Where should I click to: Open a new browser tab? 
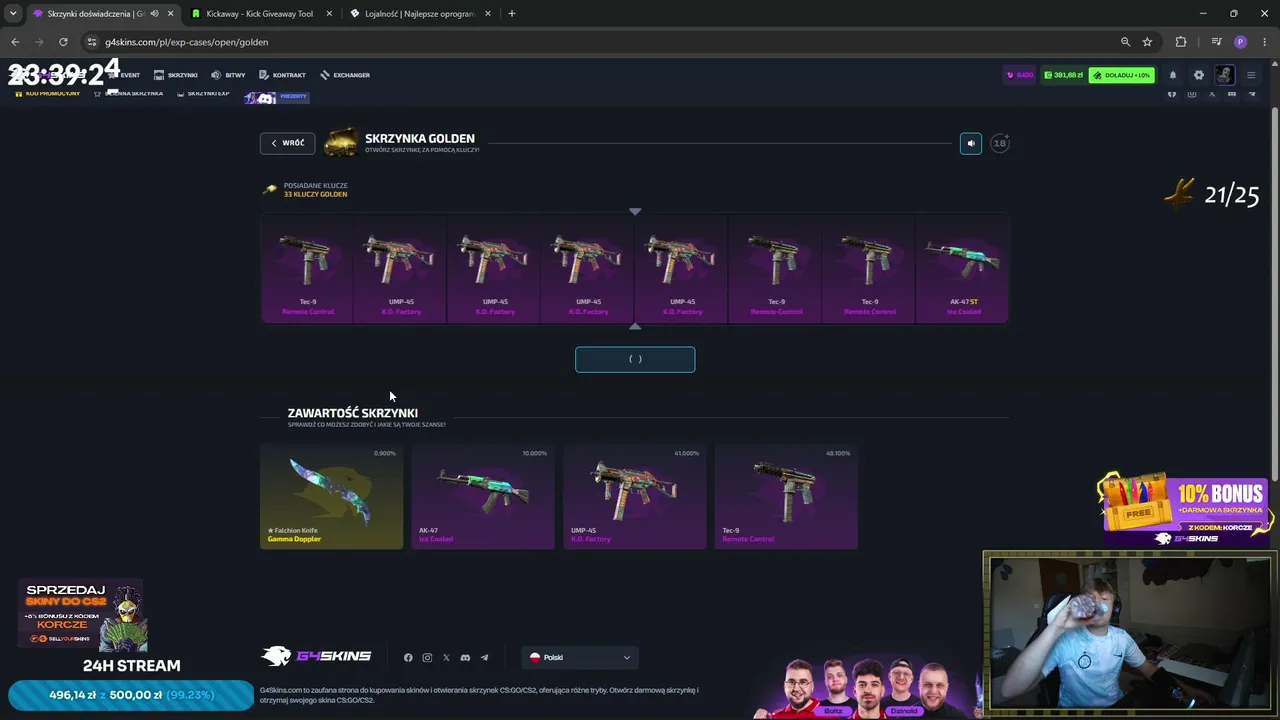coord(512,14)
